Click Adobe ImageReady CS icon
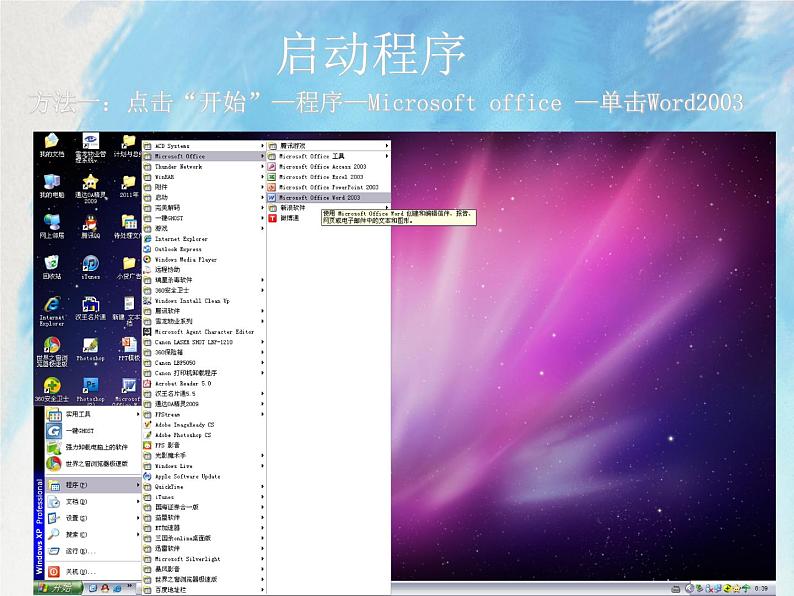 (x=147, y=424)
